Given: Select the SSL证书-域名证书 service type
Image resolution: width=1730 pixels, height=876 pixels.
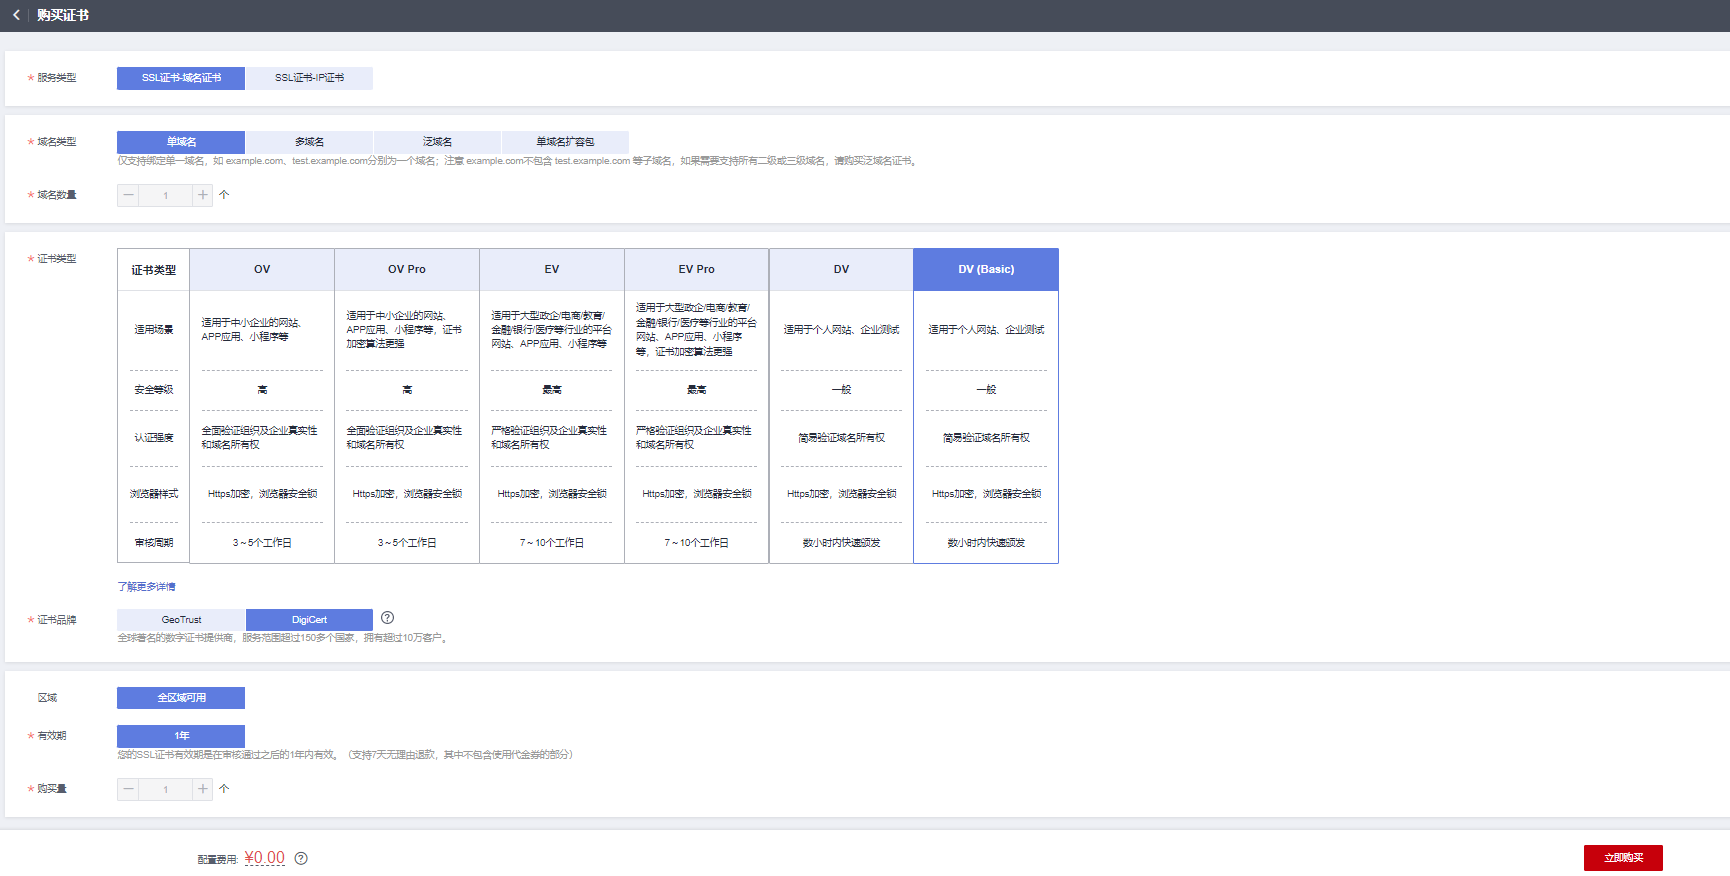Looking at the screenshot, I should click(181, 78).
